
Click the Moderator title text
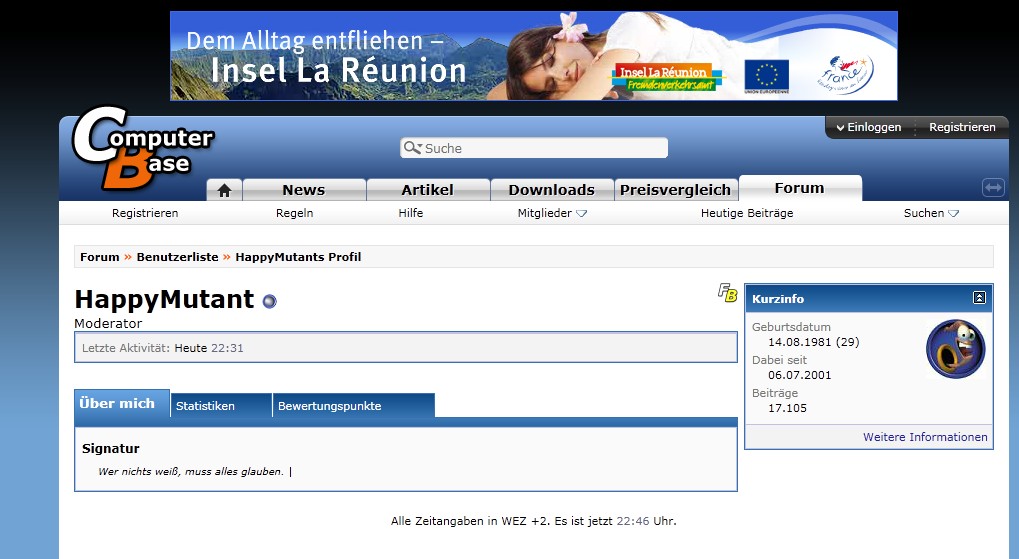click(108, 323)
